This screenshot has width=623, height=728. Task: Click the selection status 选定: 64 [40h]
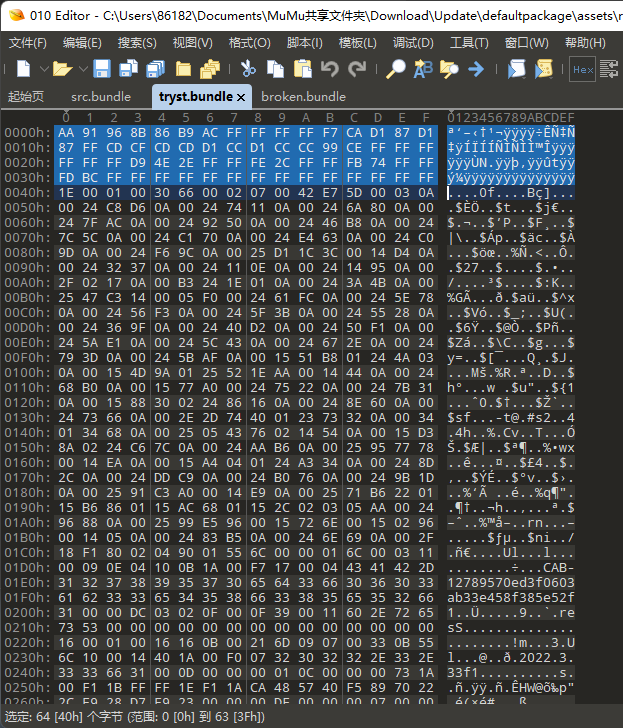[x=44, y=717]
